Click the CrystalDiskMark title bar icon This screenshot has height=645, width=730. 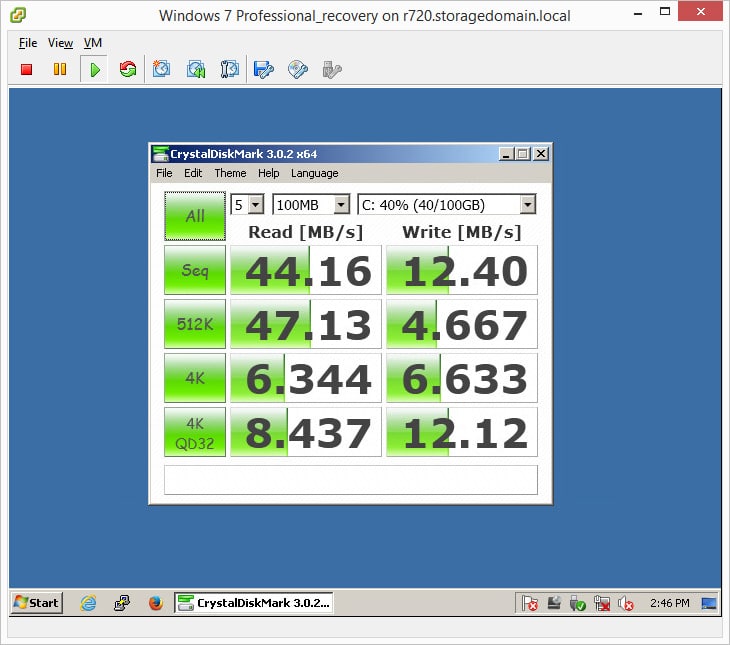pos(161,154)
